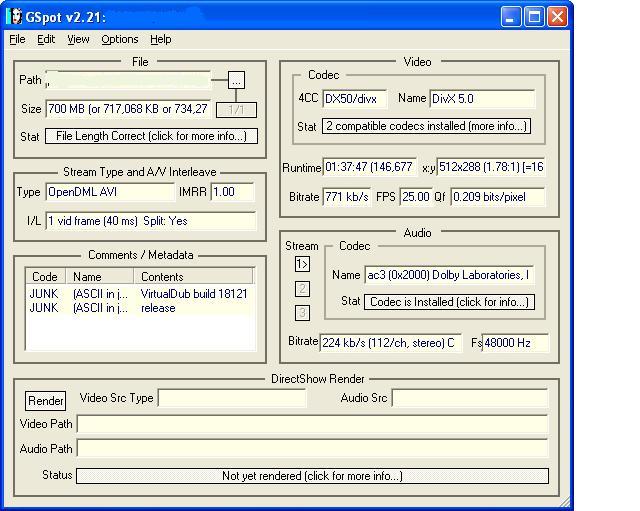Click the FPS value 25.00

point(416,197)
